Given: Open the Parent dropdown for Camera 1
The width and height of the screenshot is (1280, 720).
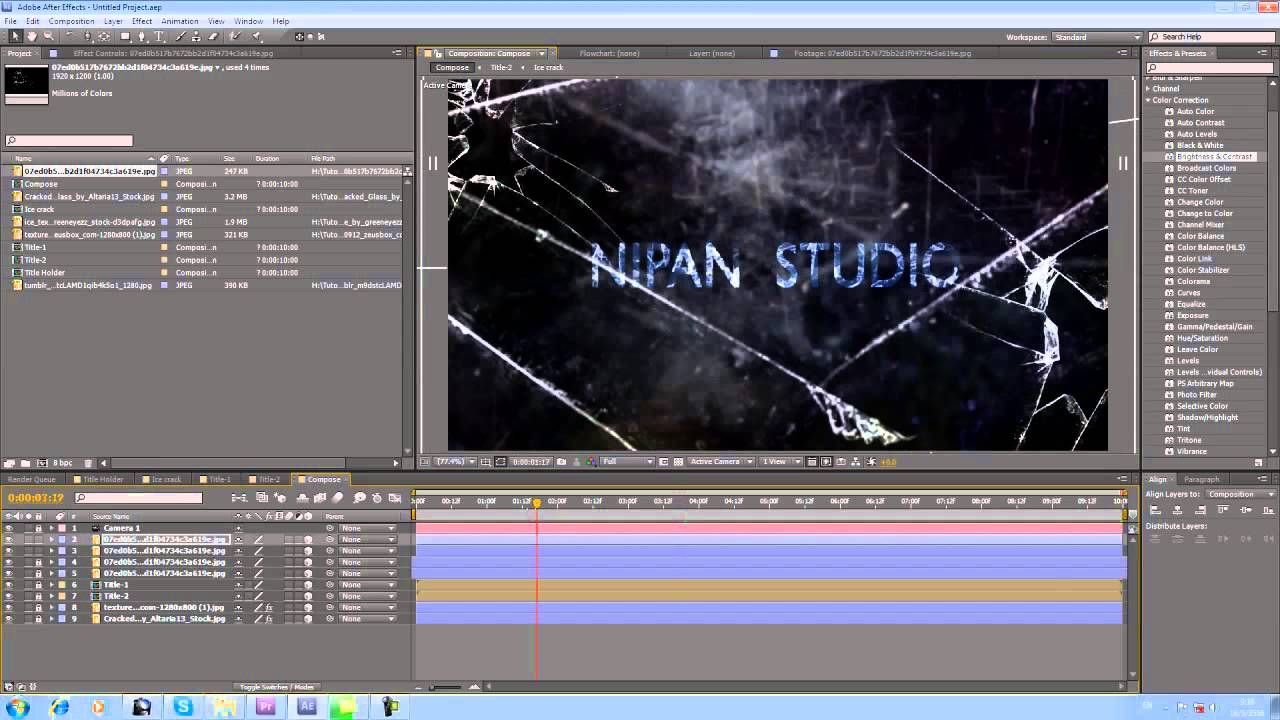Looking at the screenshot, I should point(368,527).
